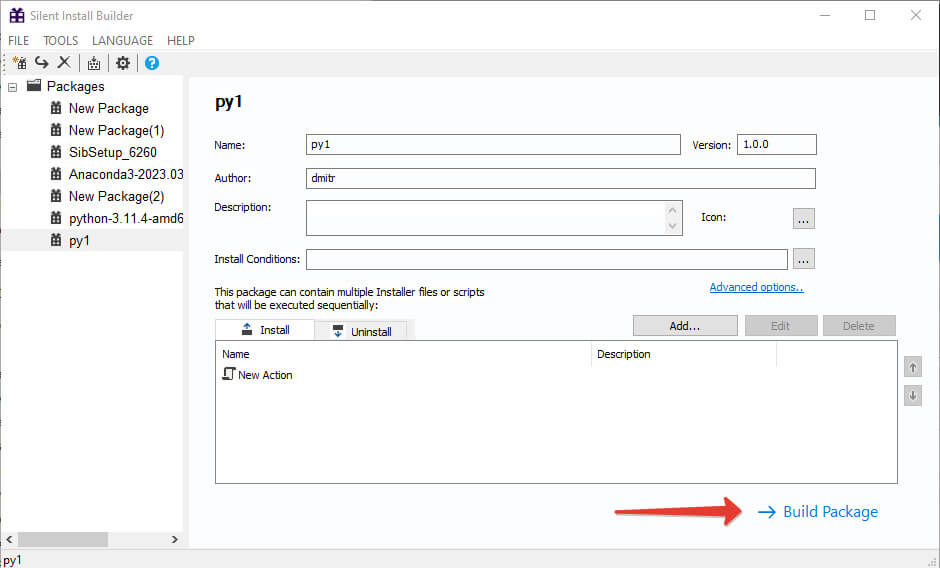Click the New Package toolbar icon
This screenshot has width=940, height=568.
click(x=19, y=63)
